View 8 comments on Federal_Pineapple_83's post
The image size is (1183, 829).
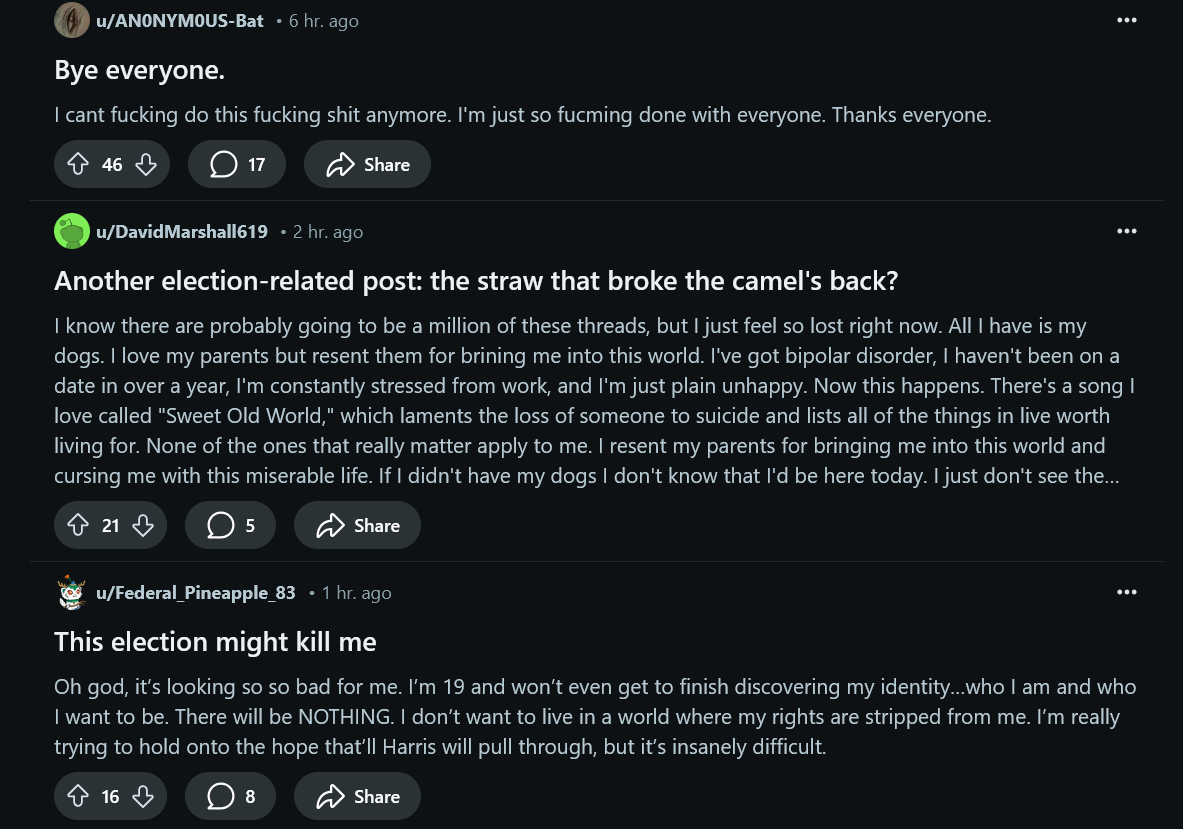coord(230,797)
